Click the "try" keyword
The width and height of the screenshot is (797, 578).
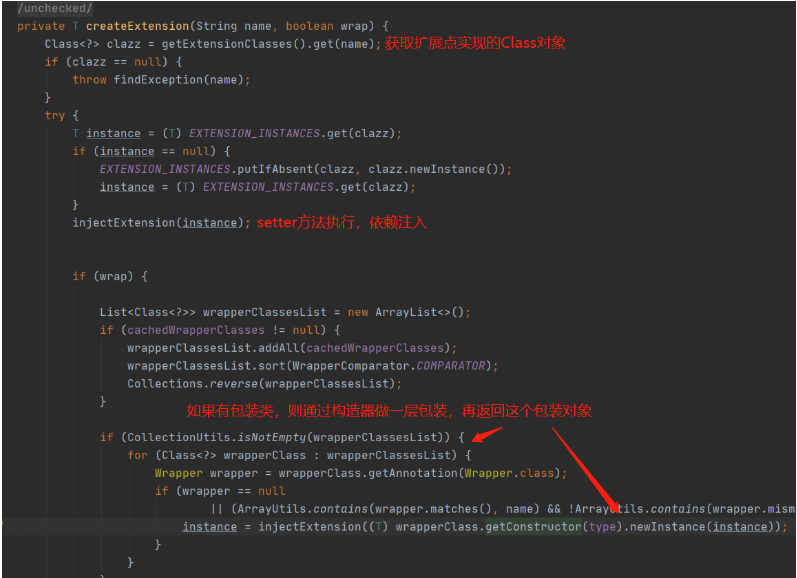(x=55, y=116)
